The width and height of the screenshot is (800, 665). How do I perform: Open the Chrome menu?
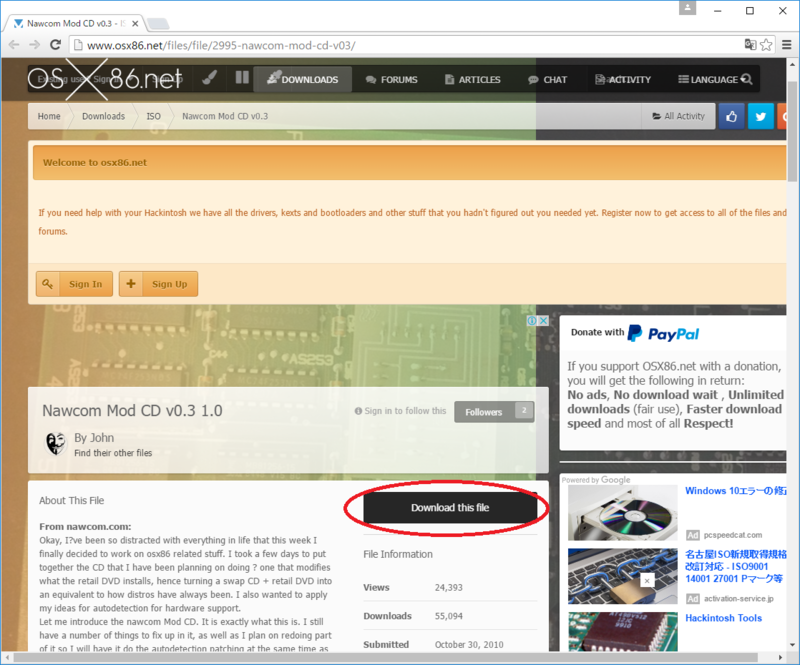click(787, 45)
